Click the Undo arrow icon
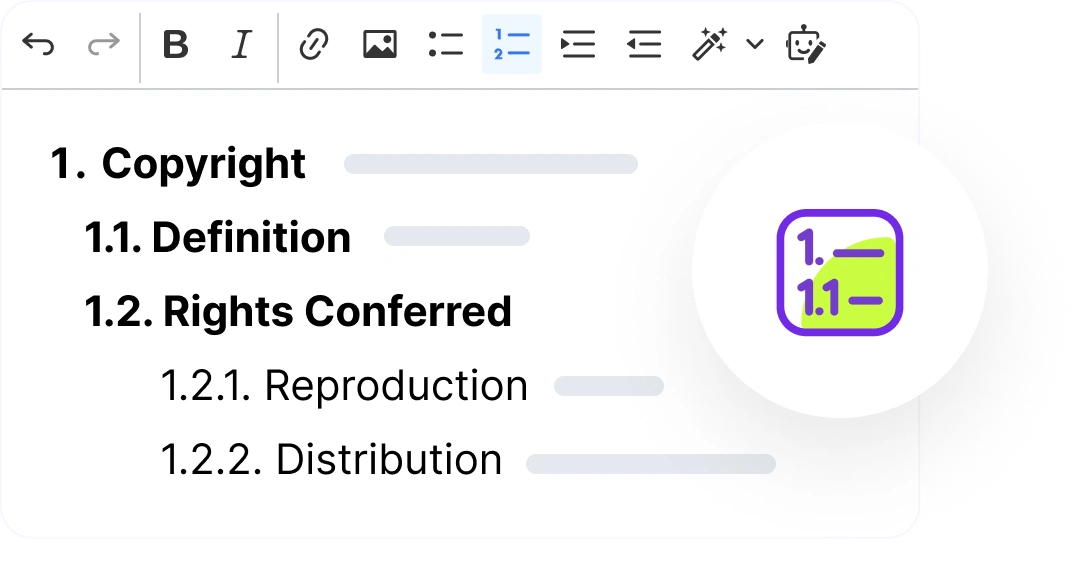Image resolution: width=1092 pixels, height=561 pixels. (38, 45)
